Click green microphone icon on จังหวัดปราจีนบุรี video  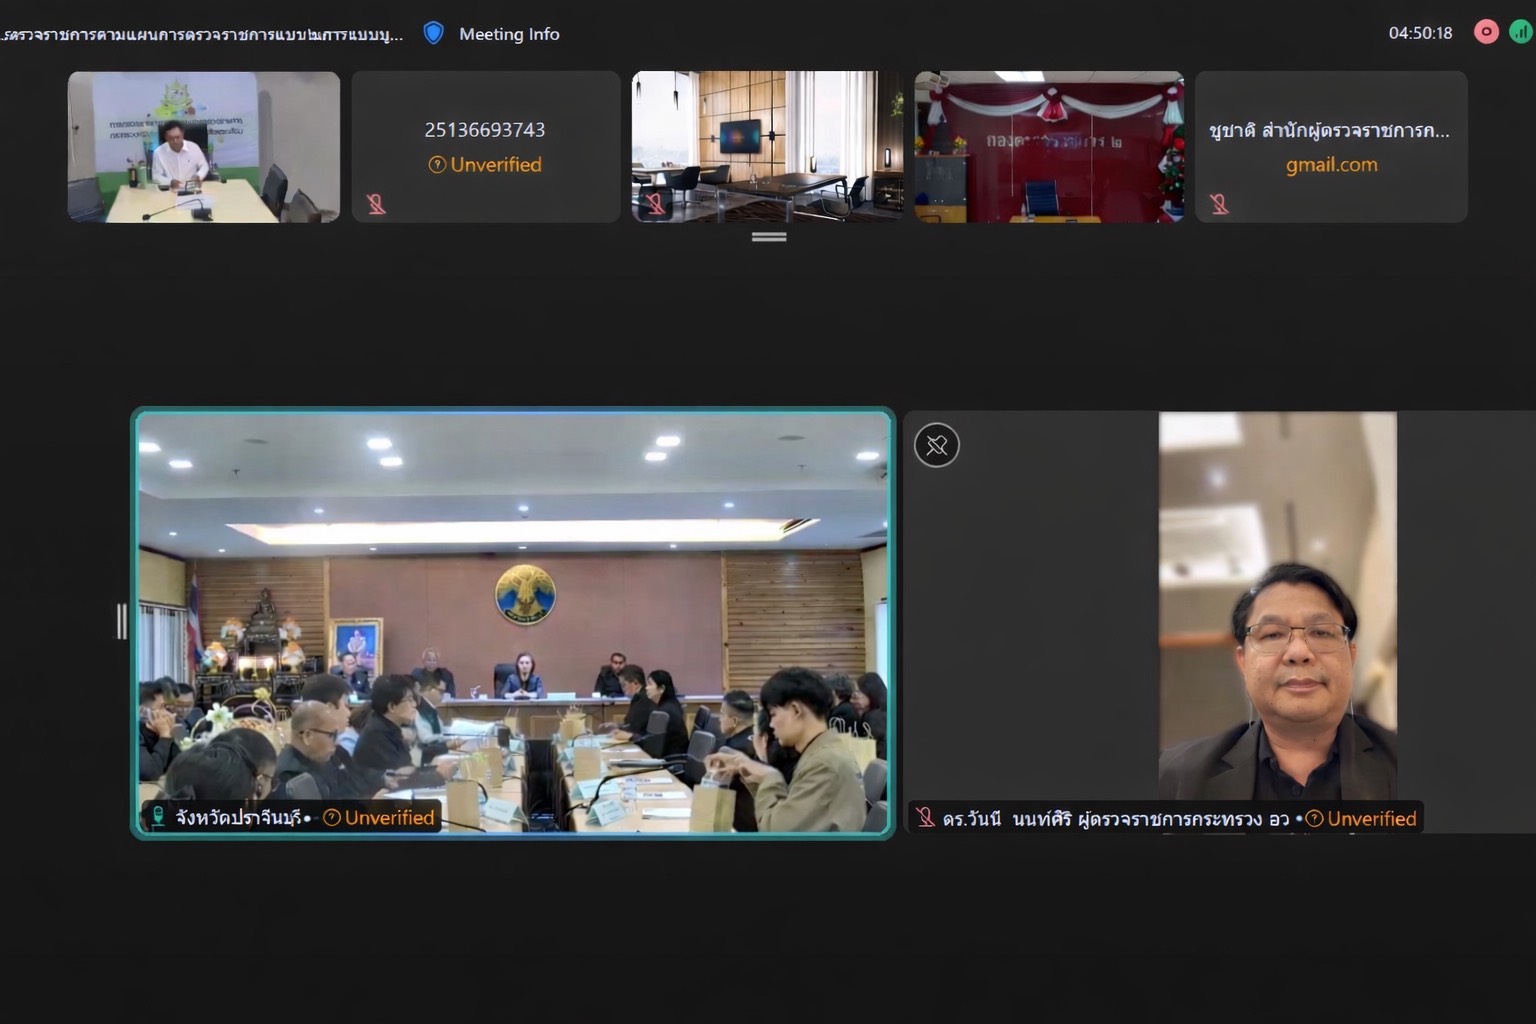158,817
